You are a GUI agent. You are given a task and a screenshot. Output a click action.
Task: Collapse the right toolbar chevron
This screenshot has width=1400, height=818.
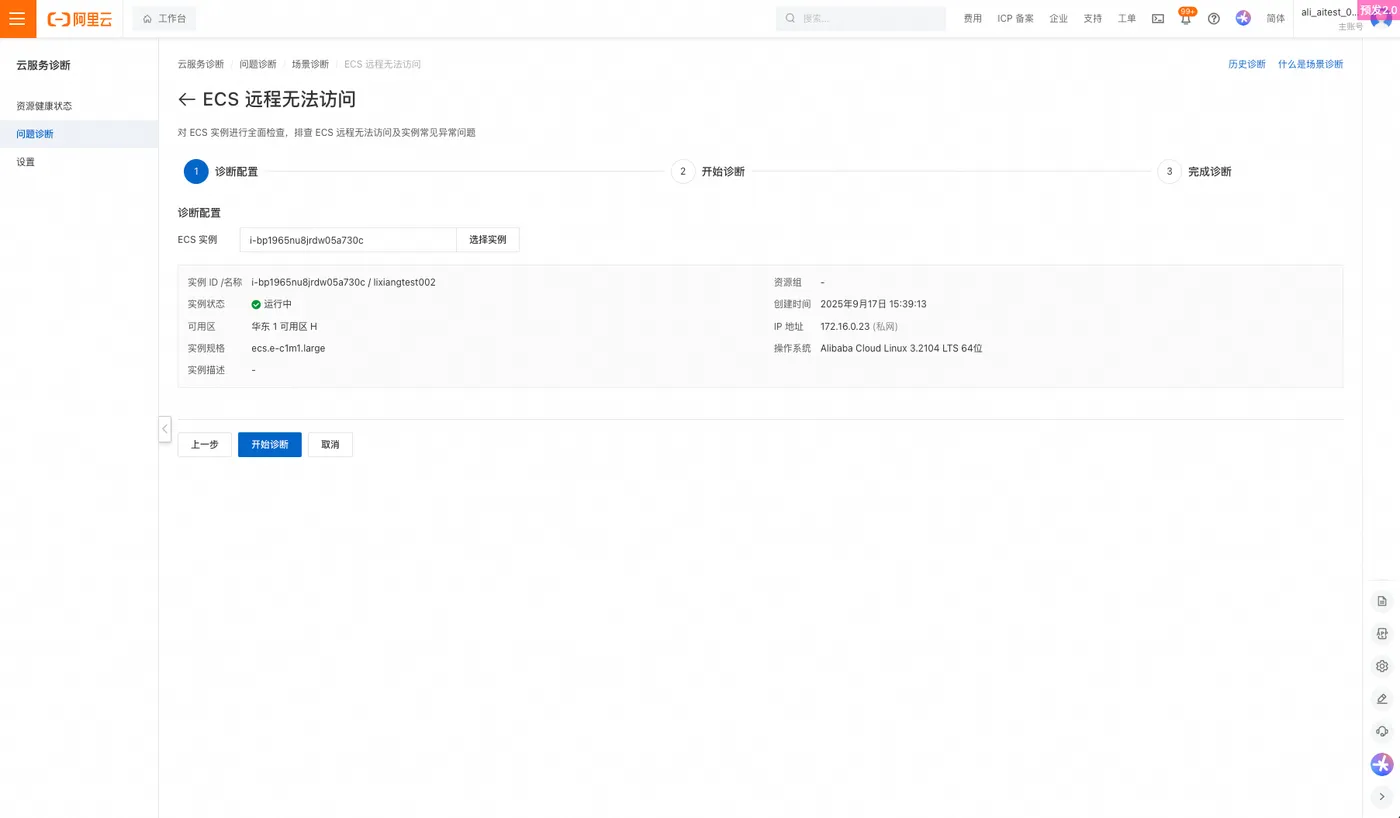(1382, 797)
